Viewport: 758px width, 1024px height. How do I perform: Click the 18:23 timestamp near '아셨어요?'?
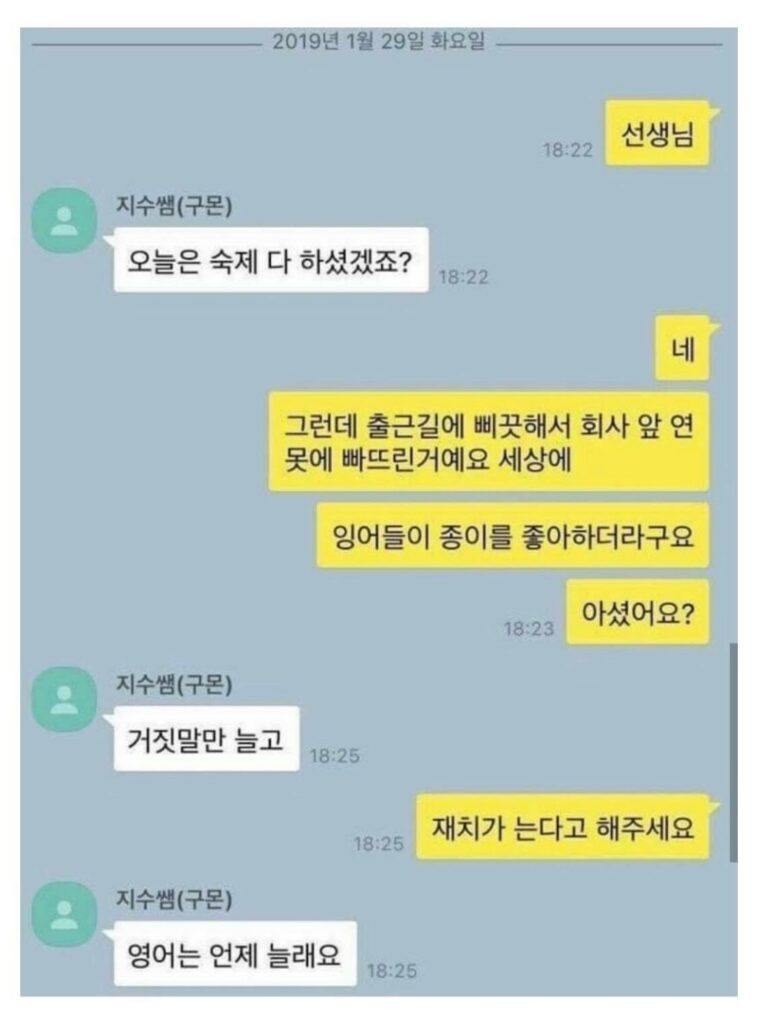click(x=529, y=629)
